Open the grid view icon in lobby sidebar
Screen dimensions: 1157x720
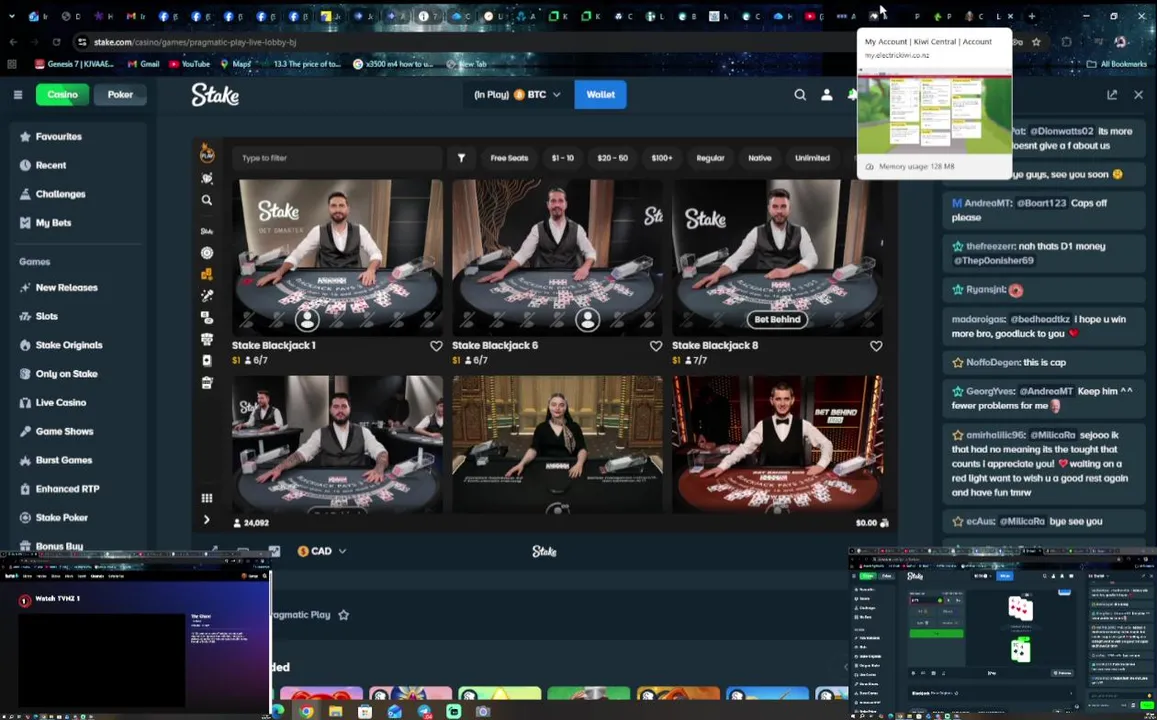[207, 498]
